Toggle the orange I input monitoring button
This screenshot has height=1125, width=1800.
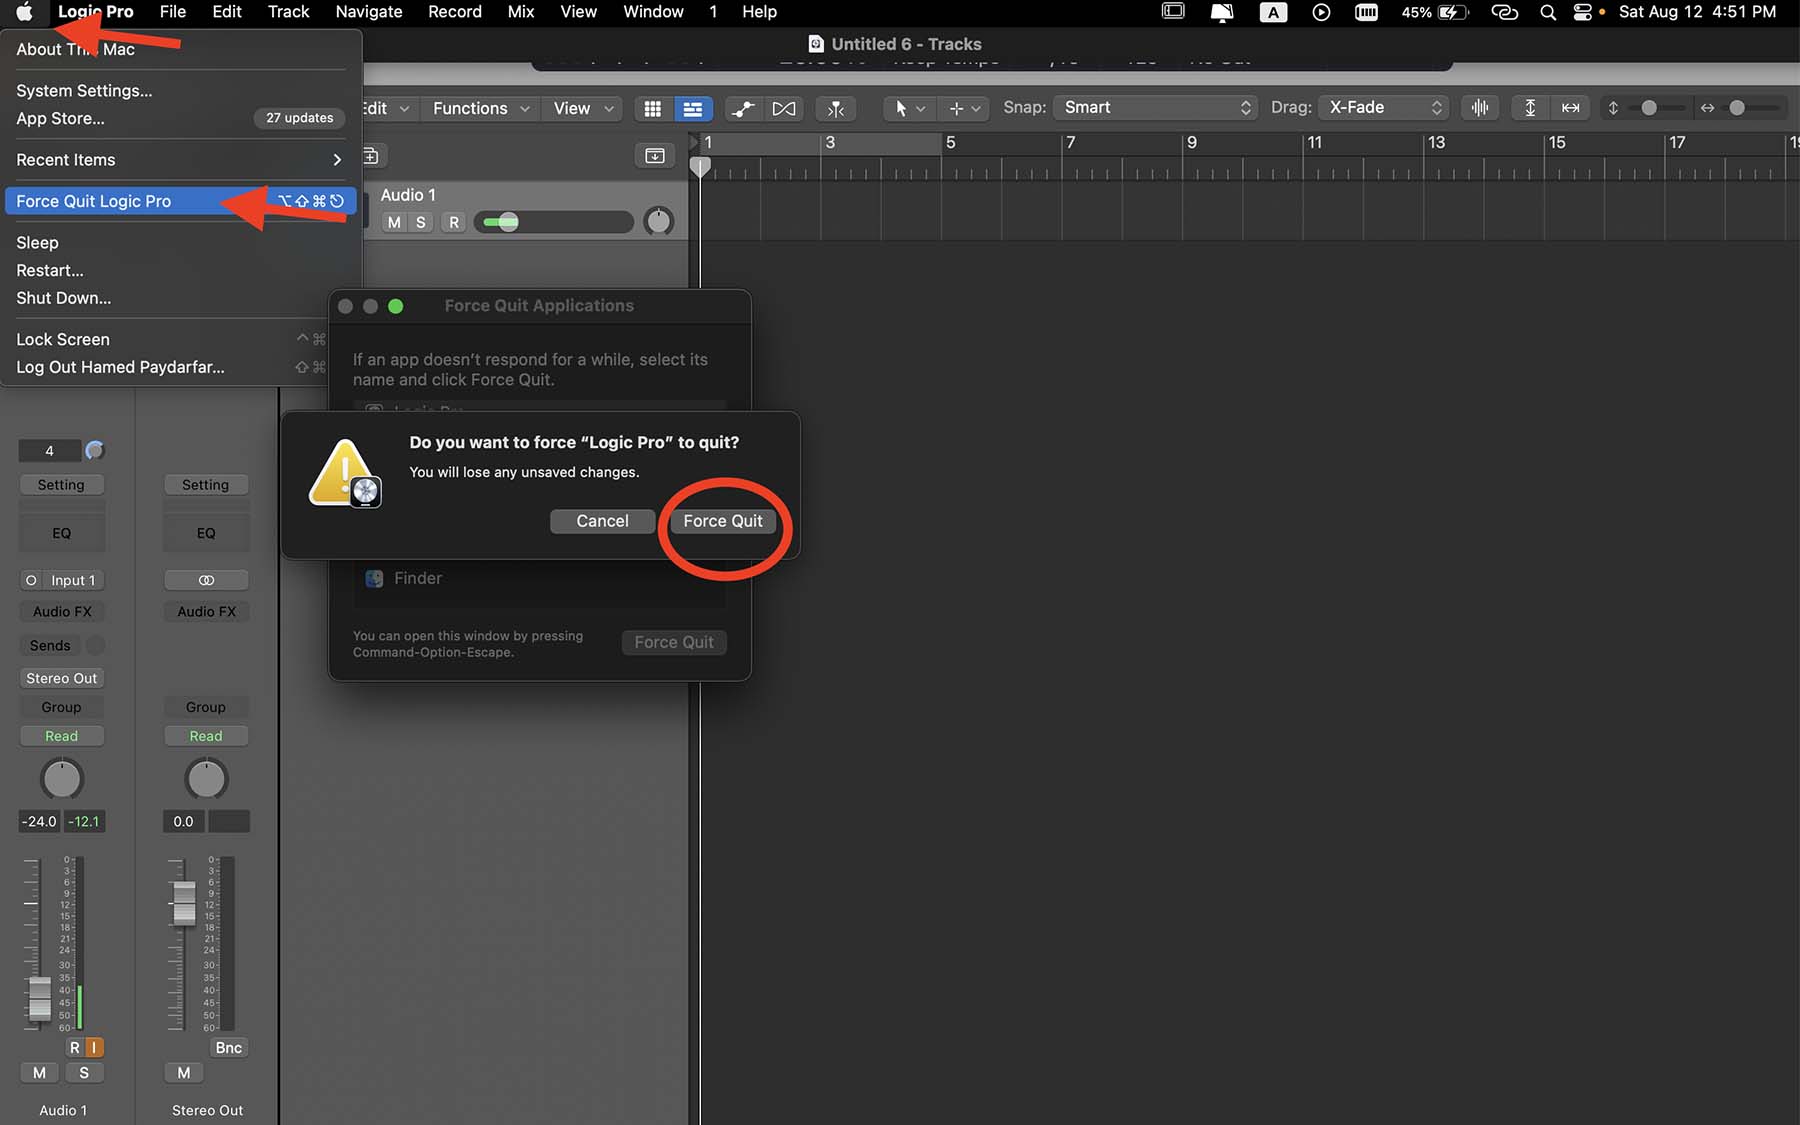pos(94,1047)
